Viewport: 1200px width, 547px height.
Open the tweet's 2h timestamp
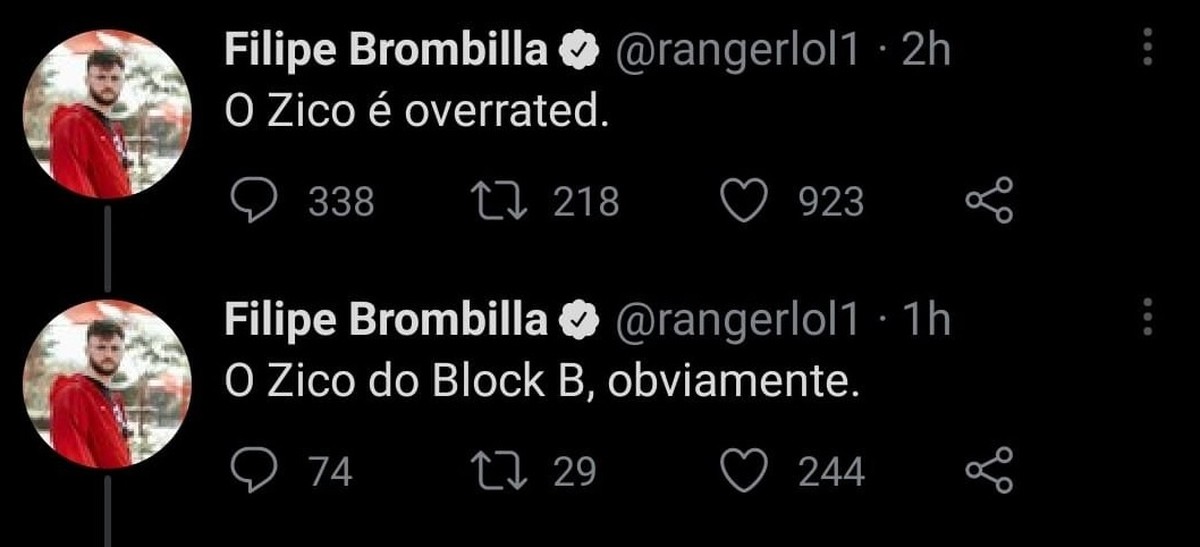(924, 52)
